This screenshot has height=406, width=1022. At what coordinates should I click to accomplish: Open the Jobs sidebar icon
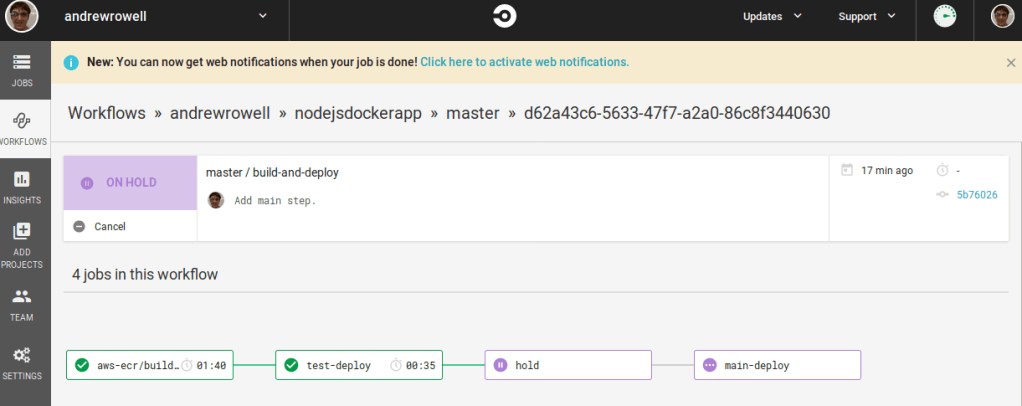(22, 69)
